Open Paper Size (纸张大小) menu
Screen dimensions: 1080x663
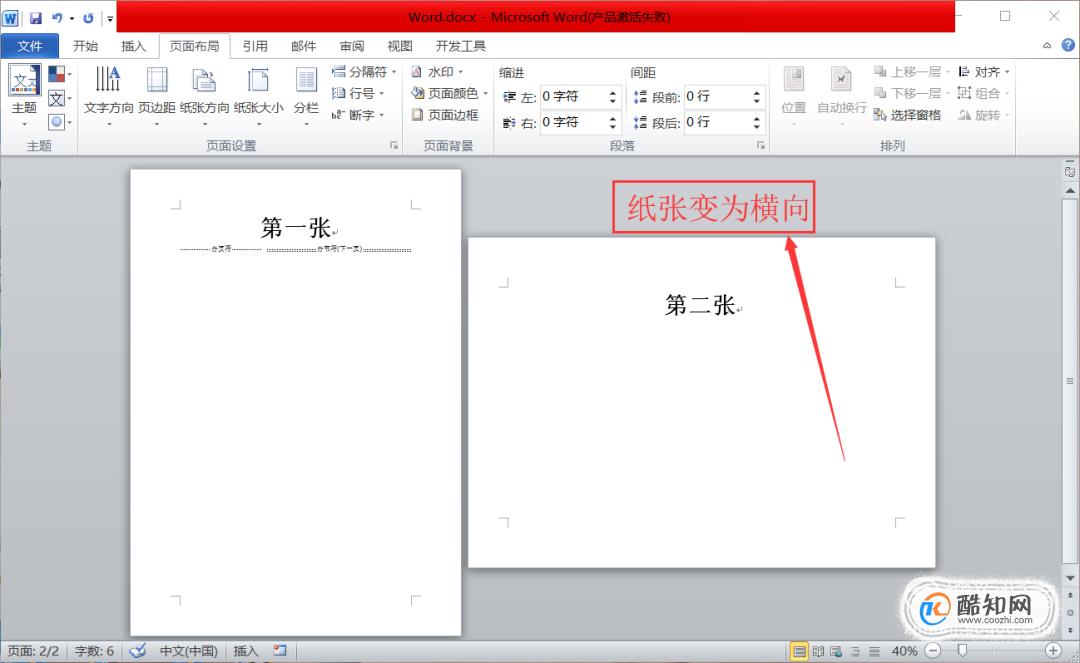click(258, 96)
